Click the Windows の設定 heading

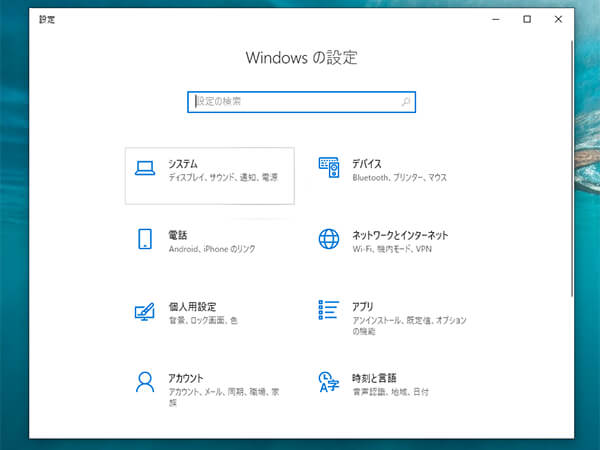pyautogui.click(x=302, y=58)
